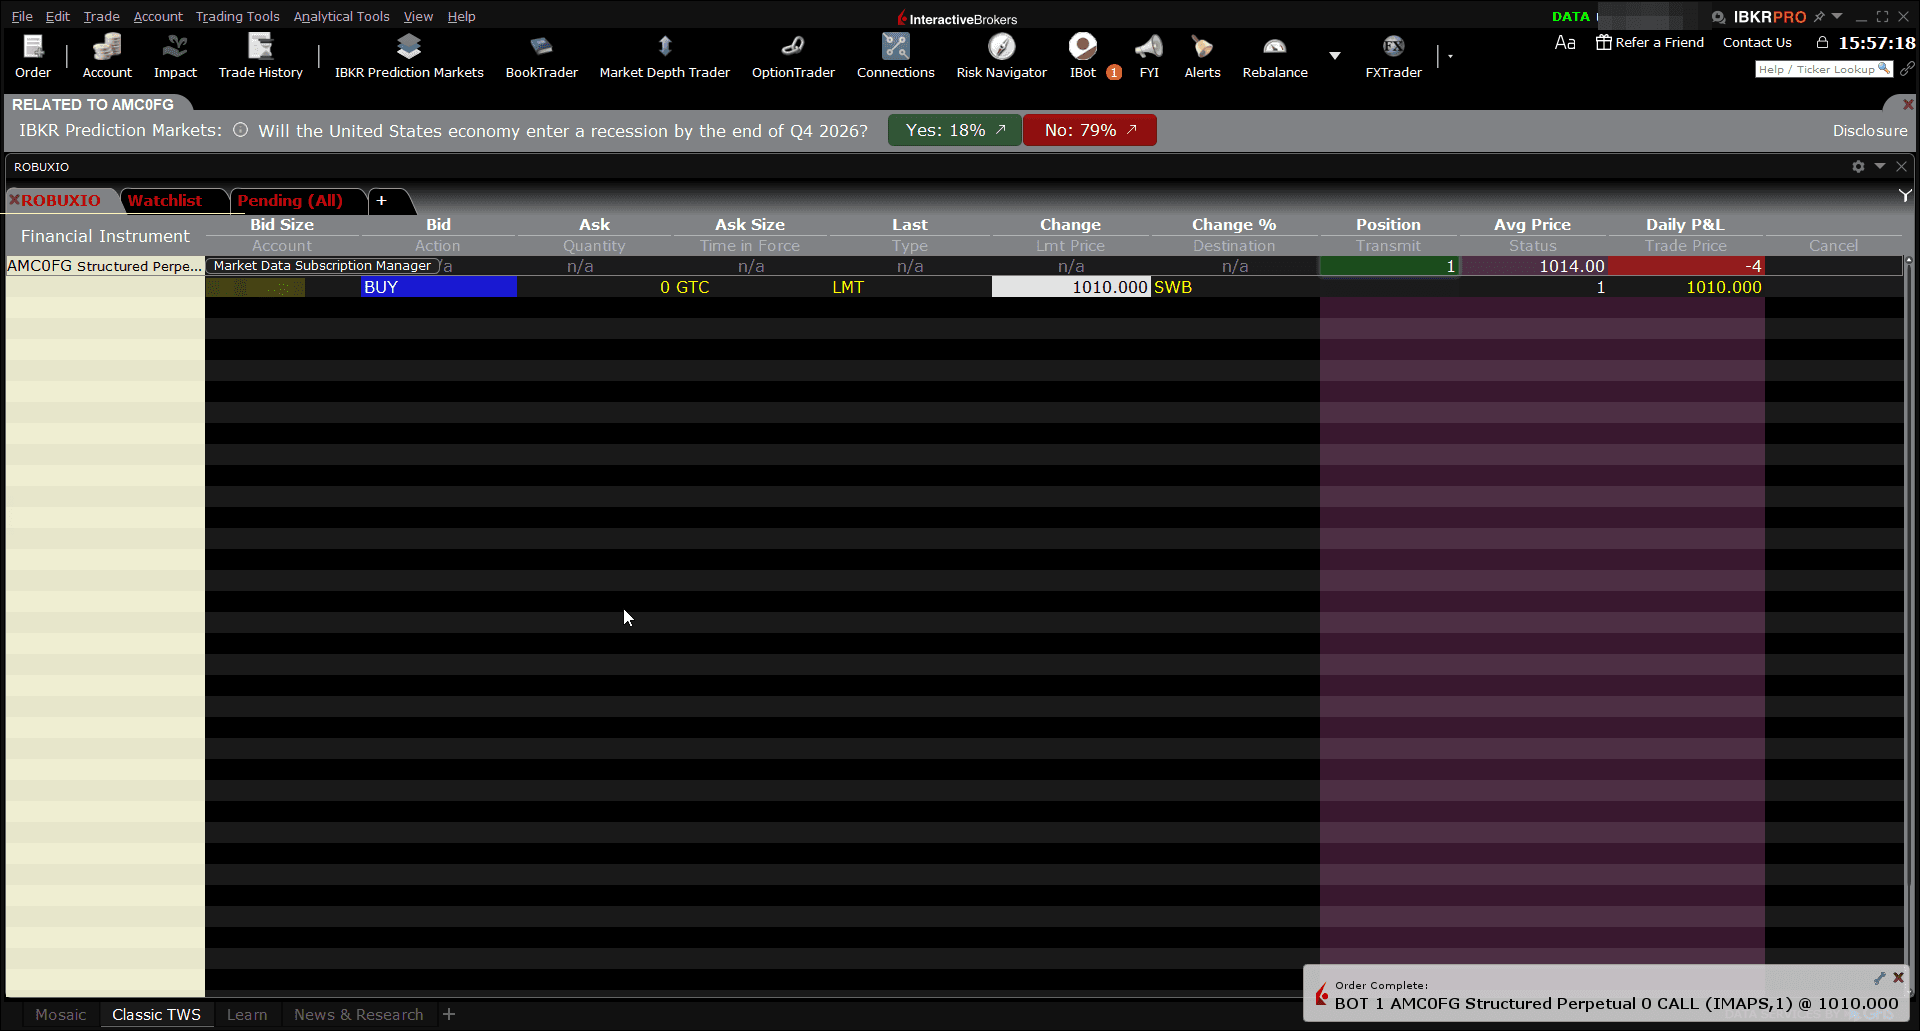This screenshot has height=1031, width=1920.
Task: Open FYI notifications megaphone
Action: (x=1149, y=56)
